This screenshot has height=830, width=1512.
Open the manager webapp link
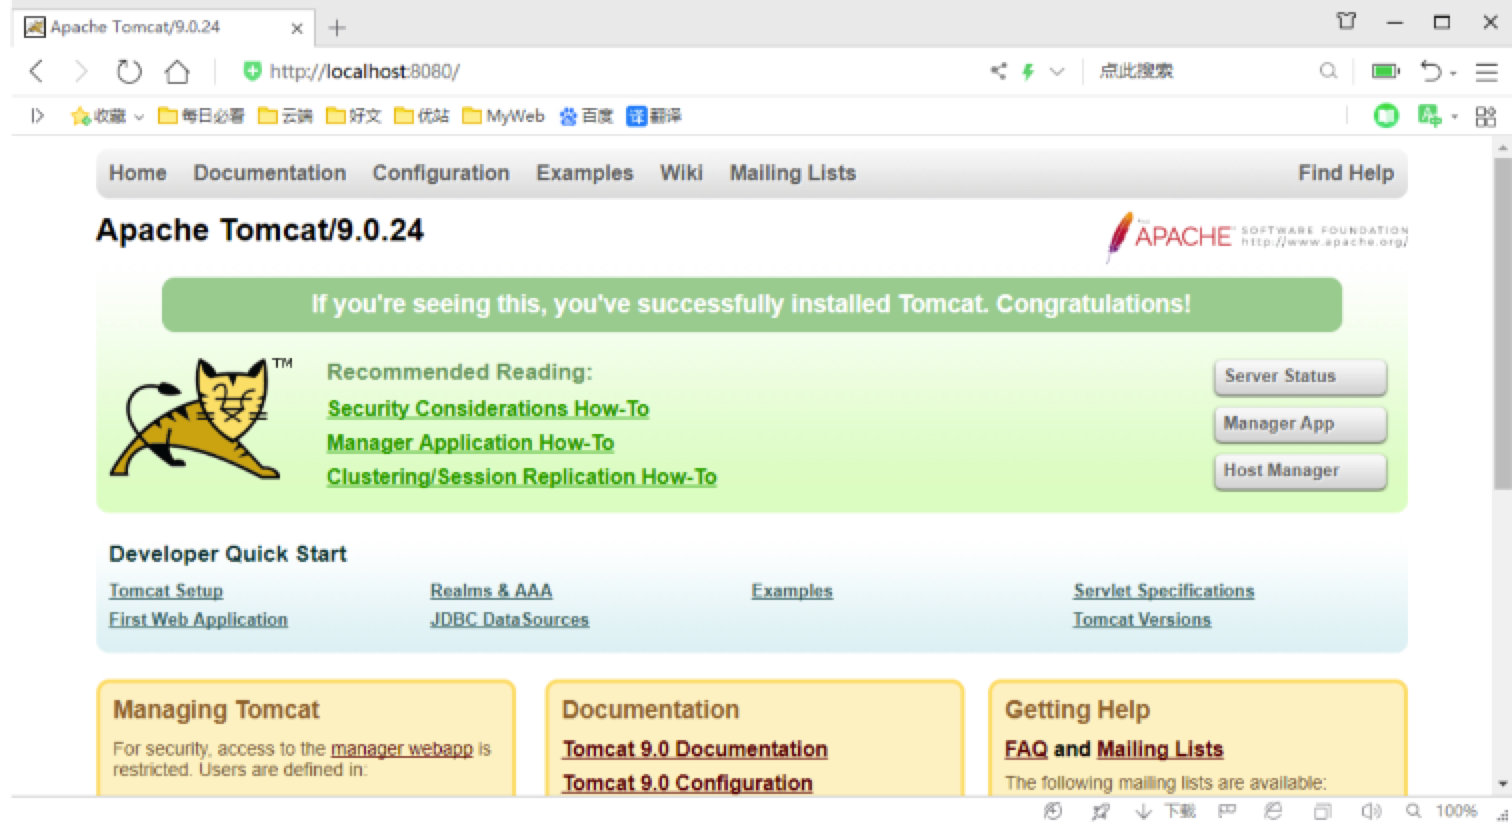[x=402, y=749]
